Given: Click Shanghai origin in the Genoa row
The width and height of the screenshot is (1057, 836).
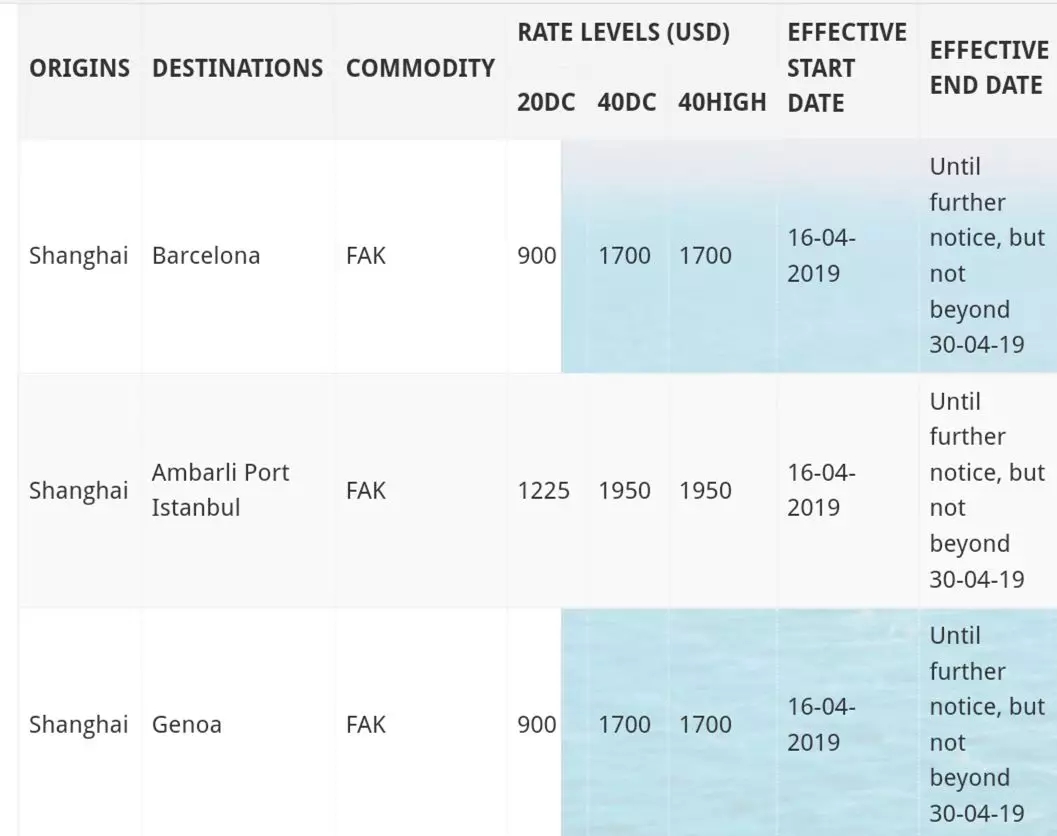Looking at the screenshot, I should [x=78, y=725].
